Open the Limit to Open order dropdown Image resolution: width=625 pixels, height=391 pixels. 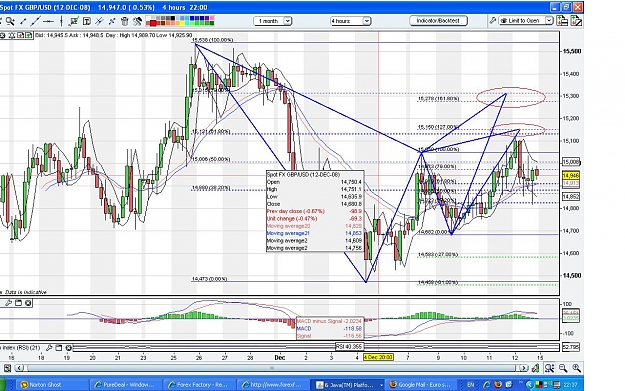point(526,20)
